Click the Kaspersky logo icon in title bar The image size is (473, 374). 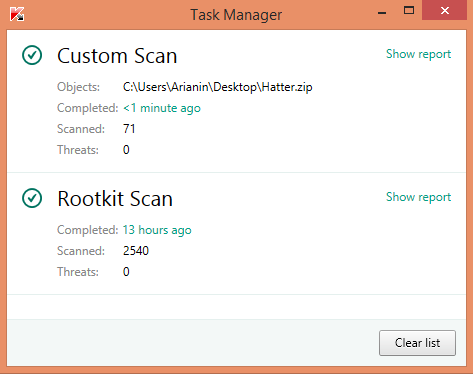17,14
